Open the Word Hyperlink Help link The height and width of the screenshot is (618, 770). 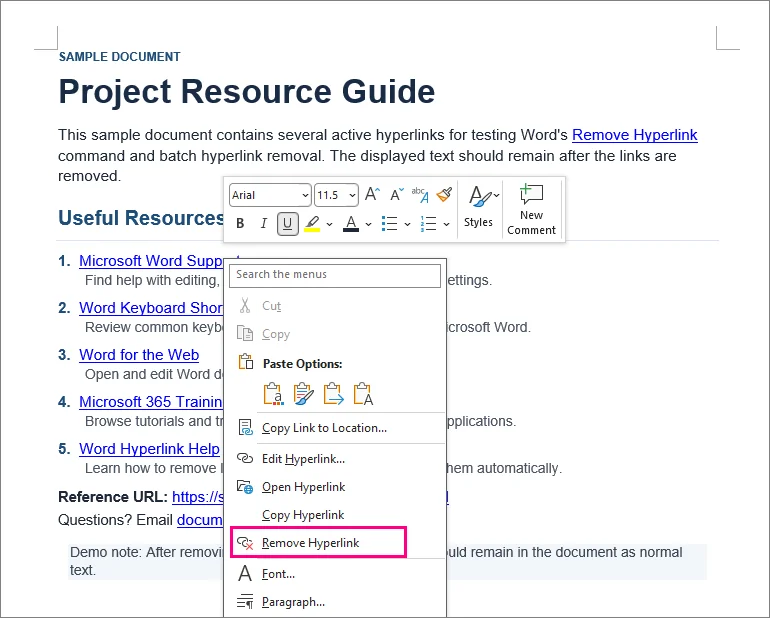pos(149,449)
